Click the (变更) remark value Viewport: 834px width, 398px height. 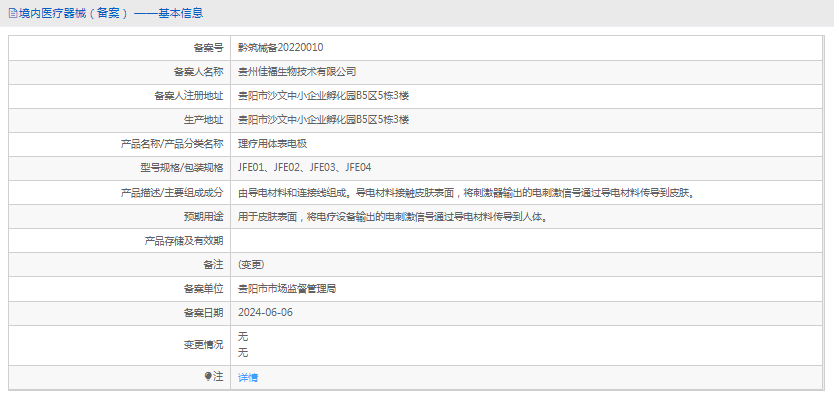click(x=252, y=264)
